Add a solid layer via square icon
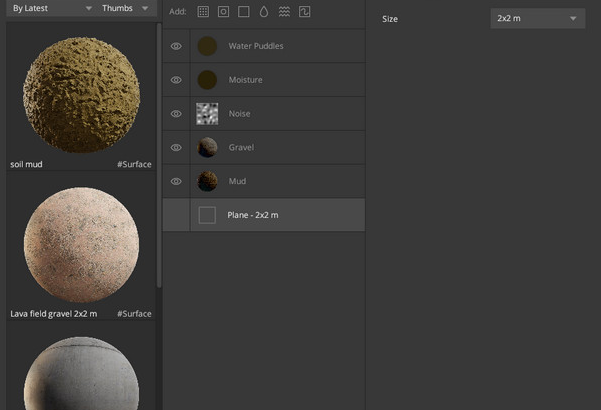601x410 pixels. pyautogui.click(x=244, y=11)
